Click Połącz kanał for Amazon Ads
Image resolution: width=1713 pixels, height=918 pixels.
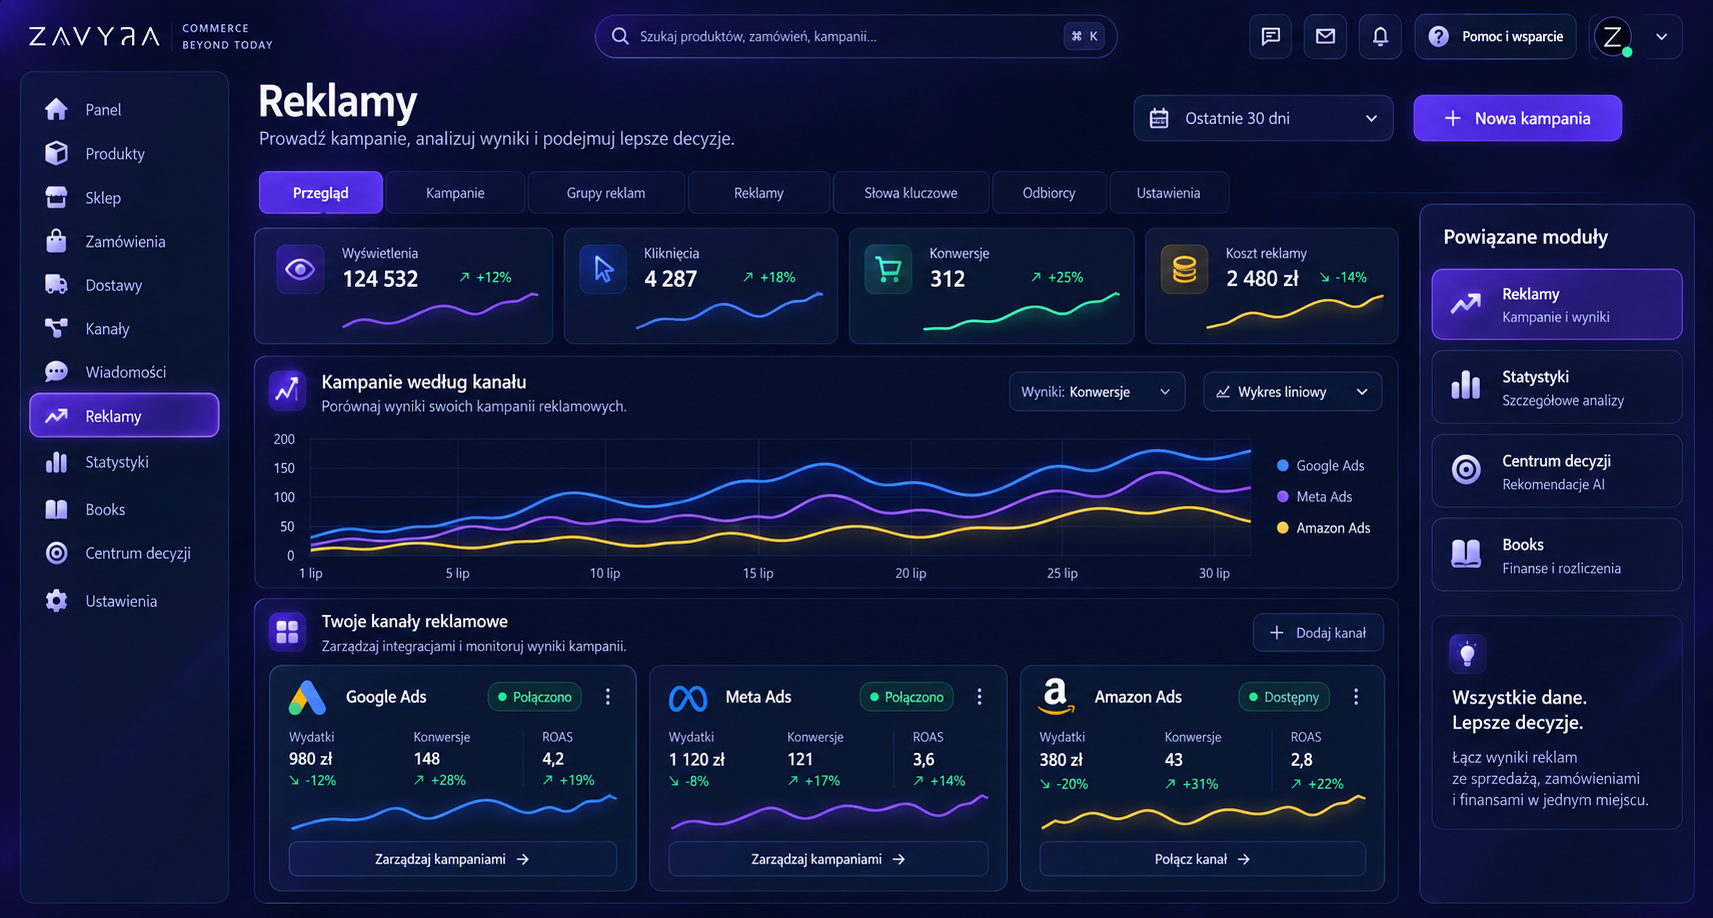click(x=1202, y=859)
